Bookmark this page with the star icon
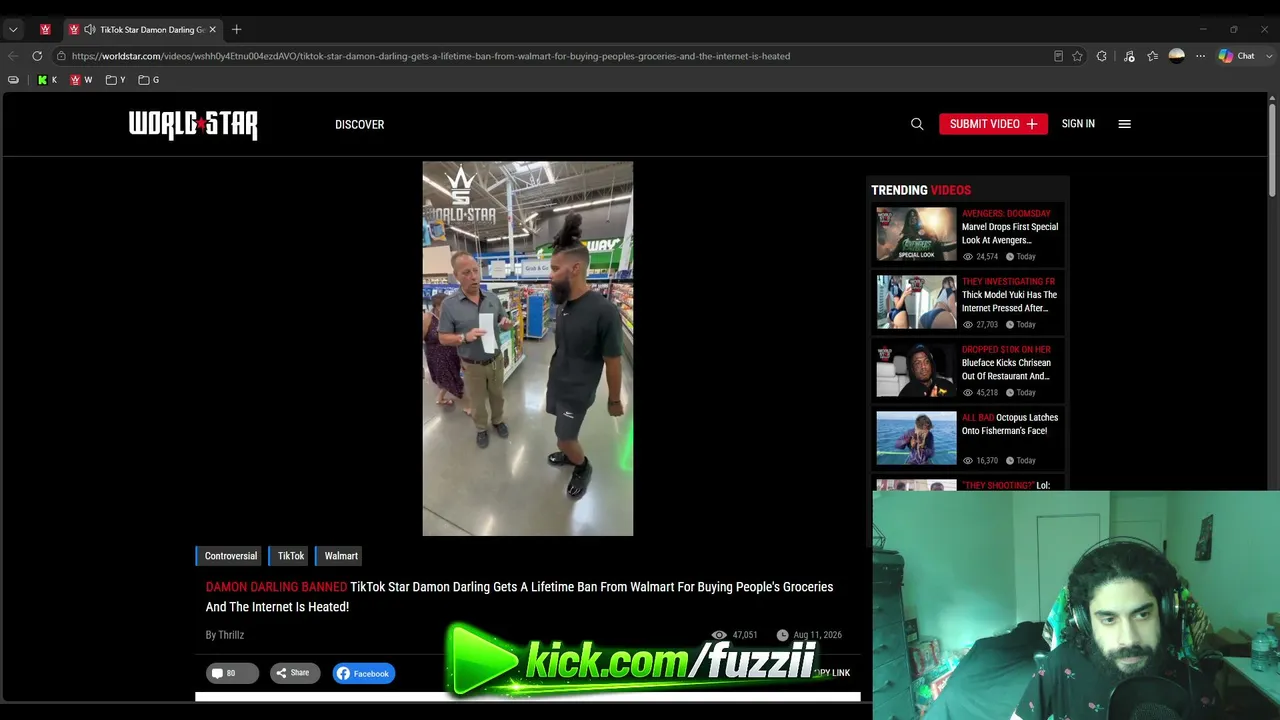The width and height of the screenshot is (1280, 720). tap(1077, 56)
